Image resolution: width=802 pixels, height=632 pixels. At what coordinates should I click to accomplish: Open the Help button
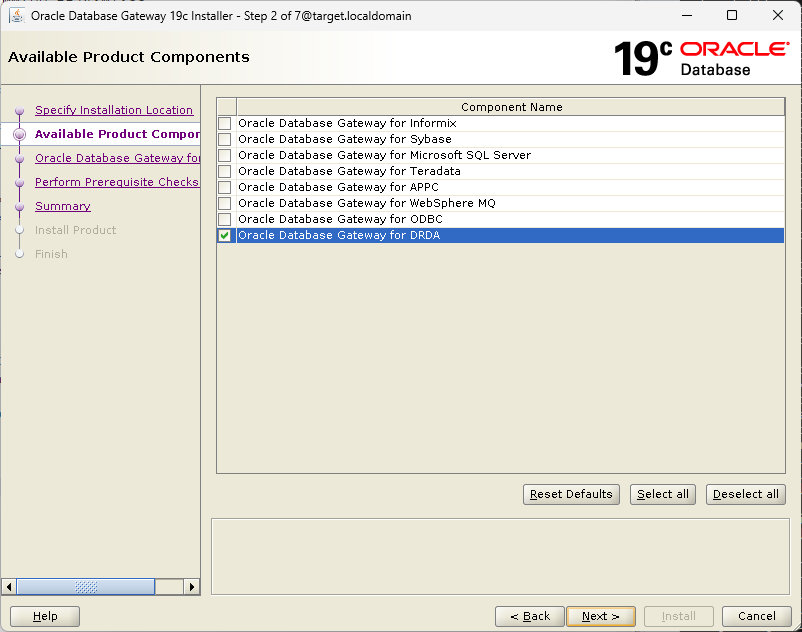pos(45,616)
